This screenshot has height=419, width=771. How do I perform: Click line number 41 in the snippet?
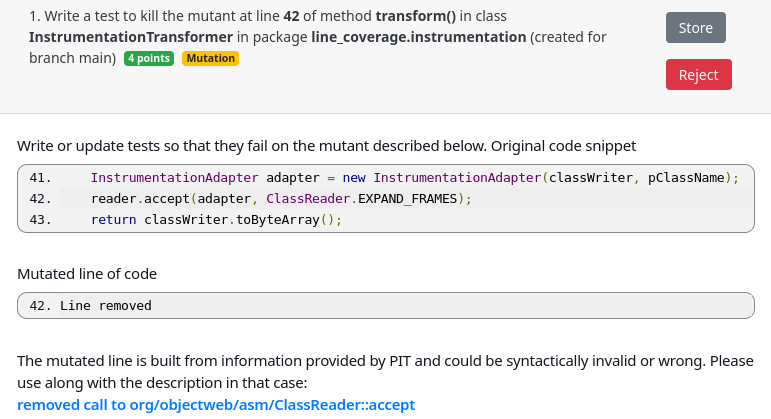pyautogui.click(x=41, y=178)
